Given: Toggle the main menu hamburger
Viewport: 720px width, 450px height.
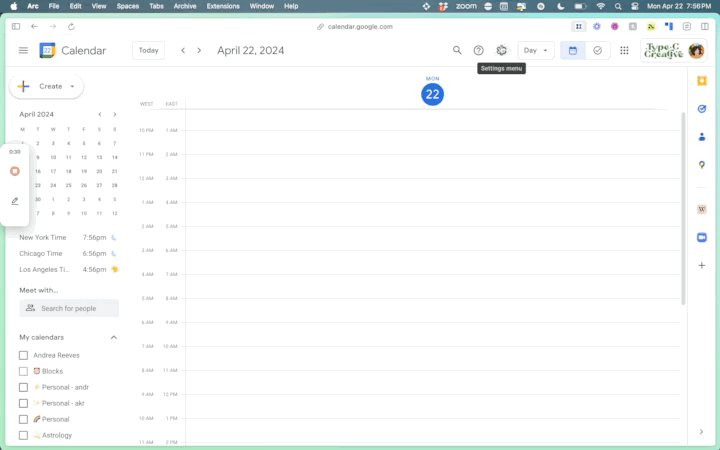Looking at the screenshot, I should (23, 50).
